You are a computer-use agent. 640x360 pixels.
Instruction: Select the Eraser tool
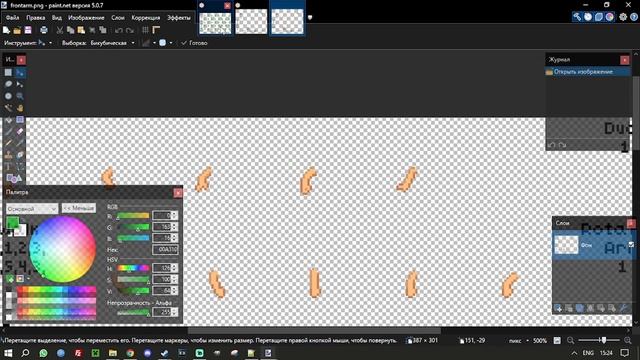tap(20, 131)
